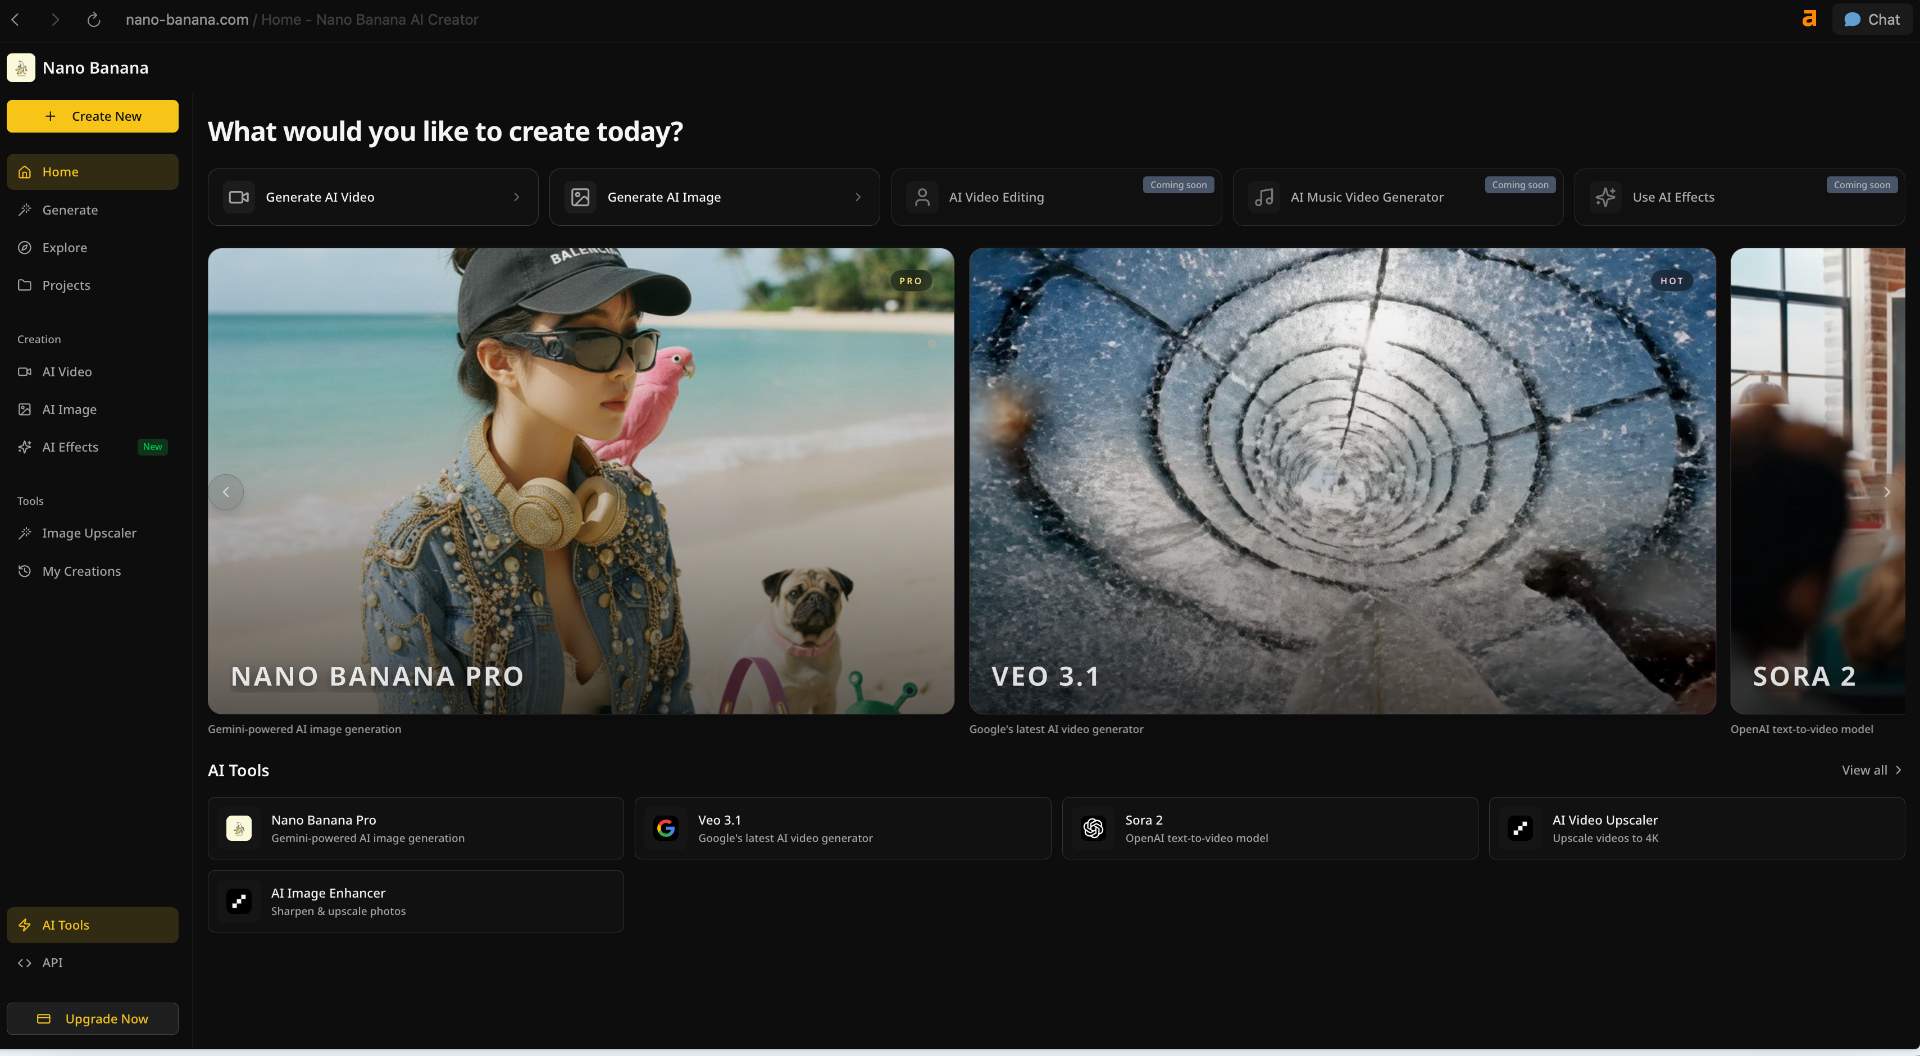Go back using the browser back arrow

click(16, 20)
